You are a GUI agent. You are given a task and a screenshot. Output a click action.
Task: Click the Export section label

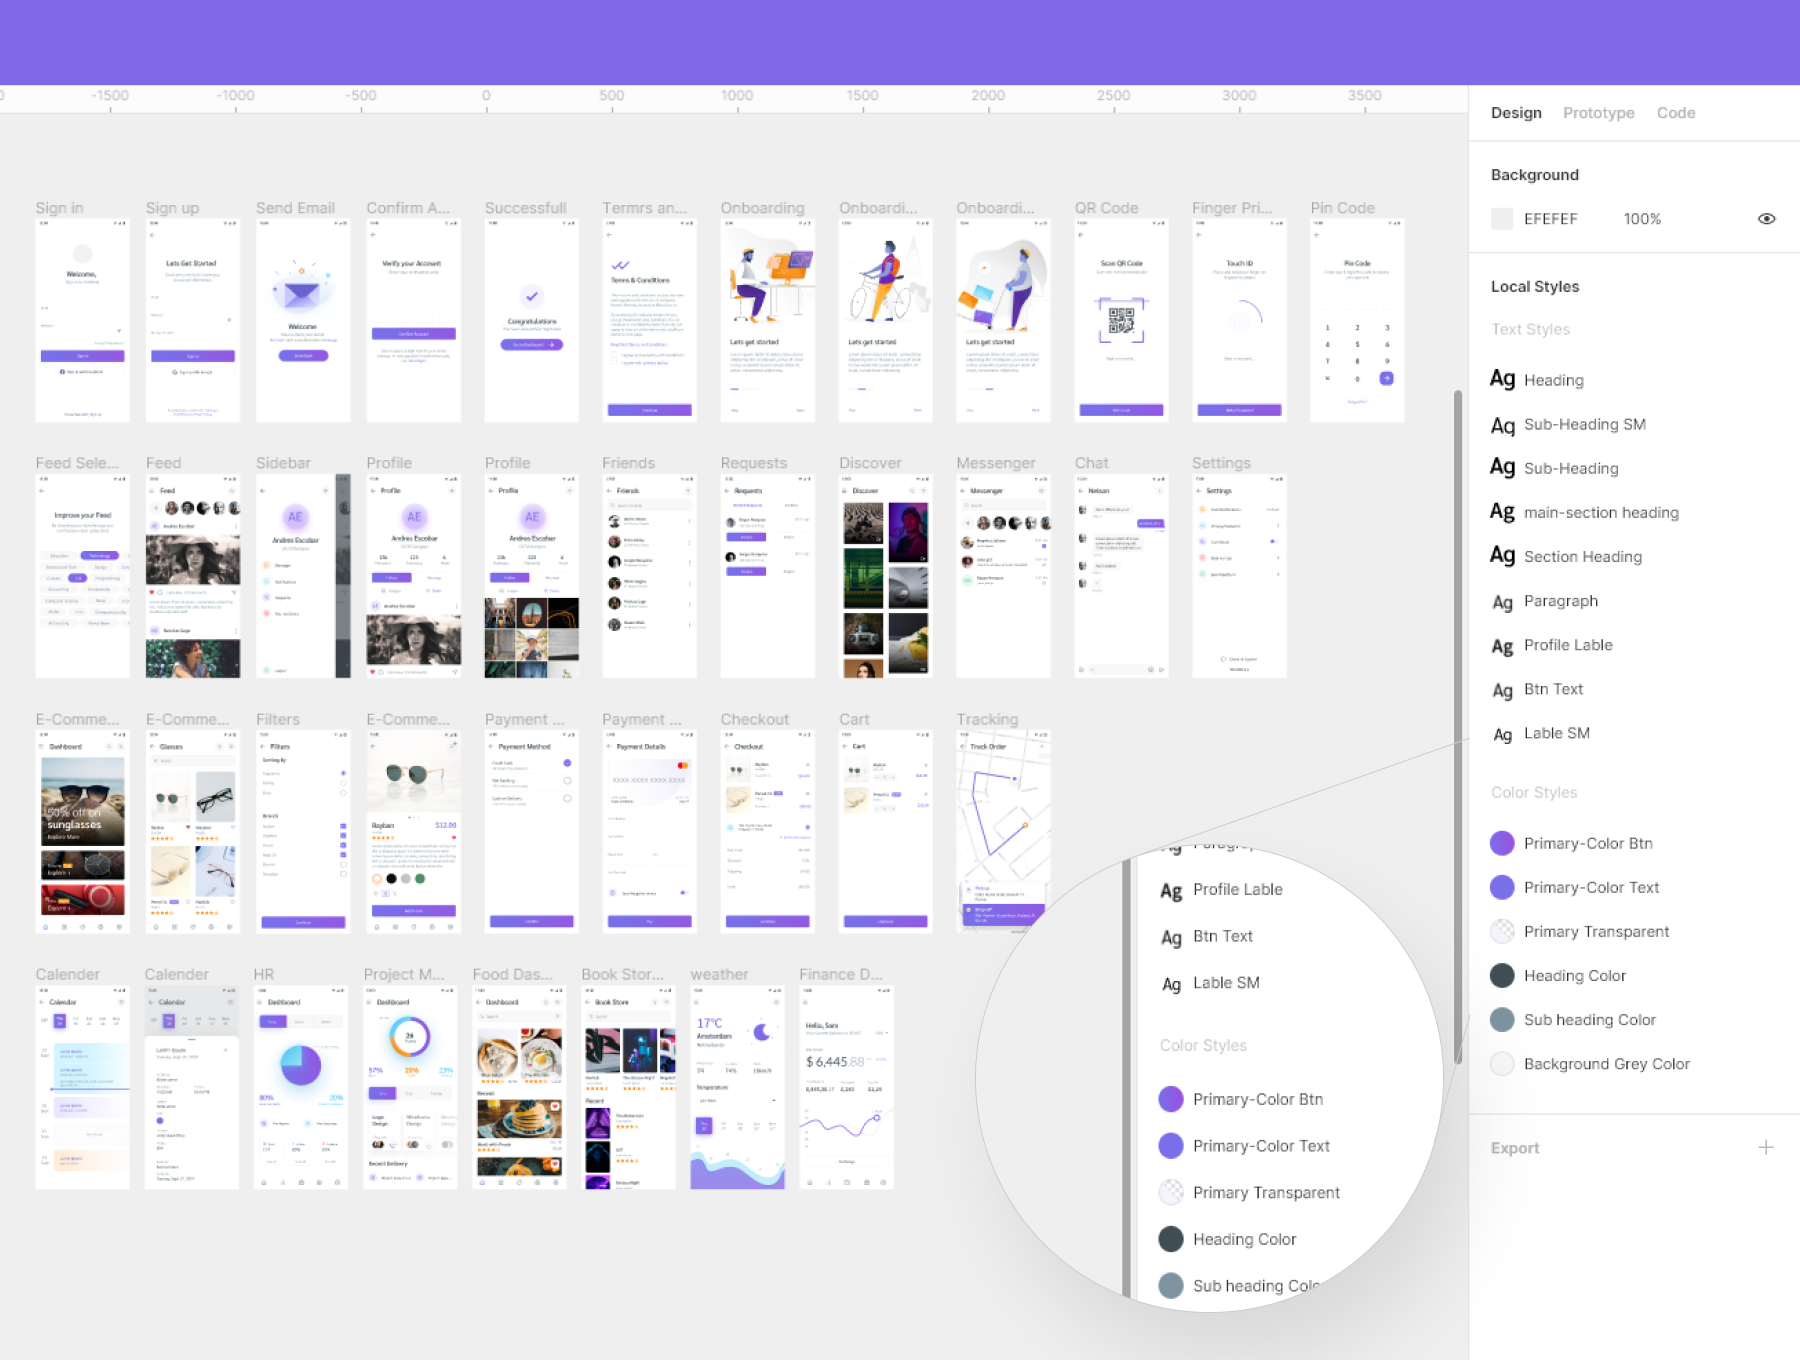click(1514, 1148)
